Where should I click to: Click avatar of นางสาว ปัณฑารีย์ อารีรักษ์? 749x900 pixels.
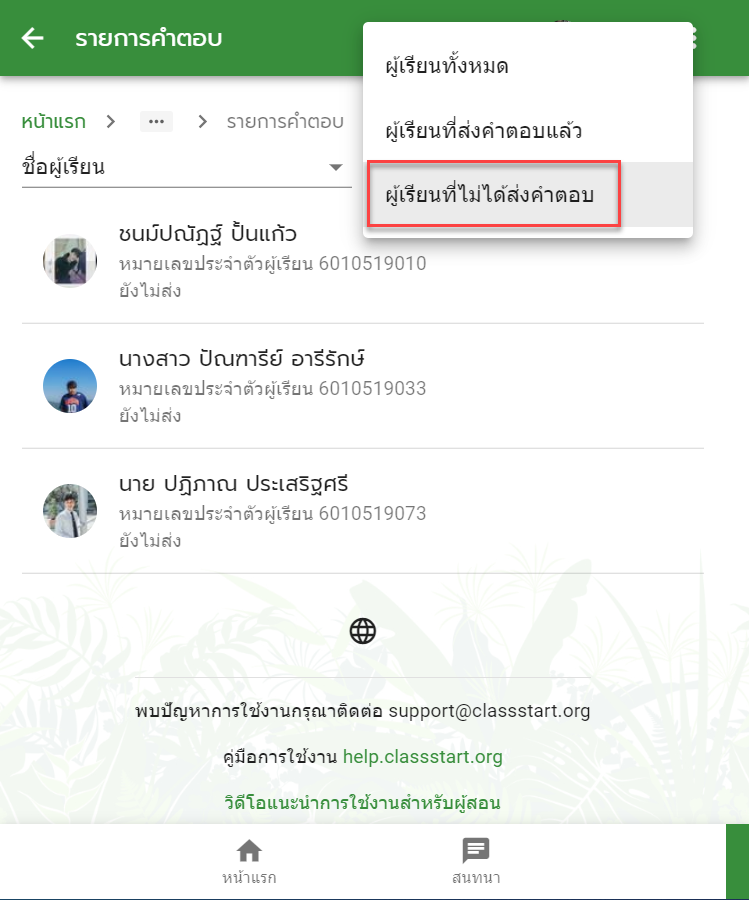coord(70,386)
